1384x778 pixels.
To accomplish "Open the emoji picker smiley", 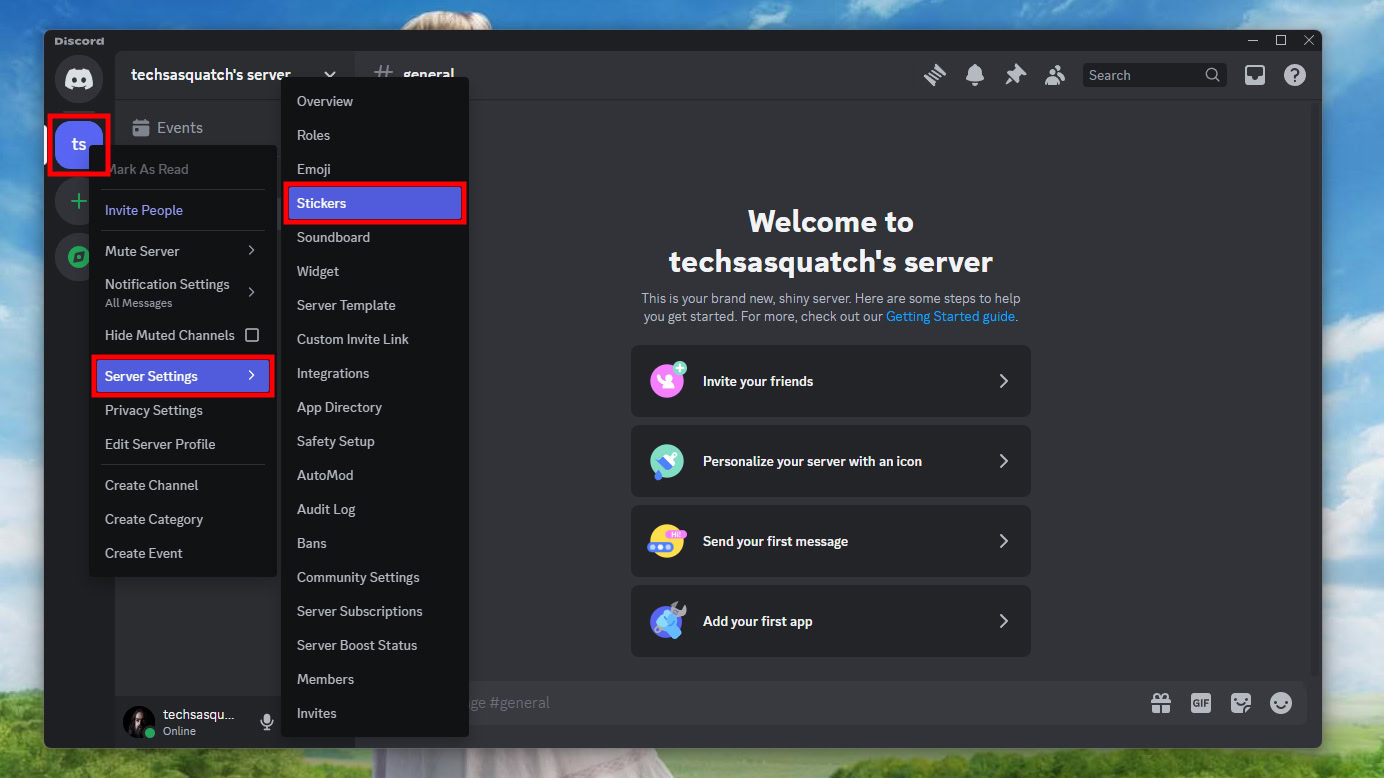I will pyautogui.click(x=1281, y=703).
